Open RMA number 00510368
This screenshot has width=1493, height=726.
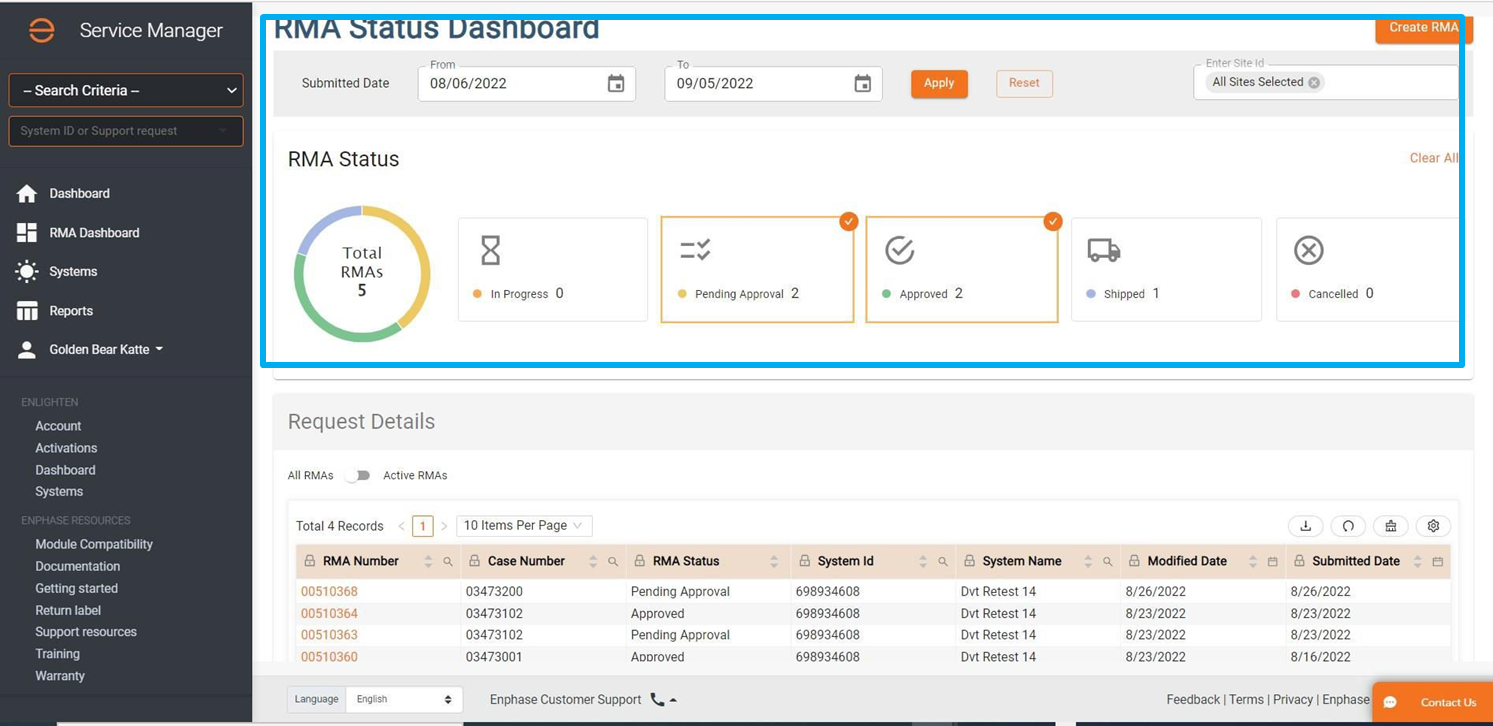(329, 592)
